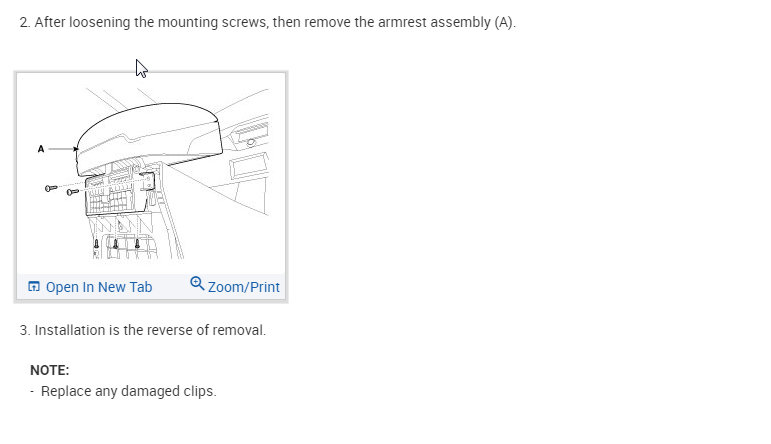The image size is (771, 444).
Task: Click the arrow pointing from label A
Action: tap(63, 149)
